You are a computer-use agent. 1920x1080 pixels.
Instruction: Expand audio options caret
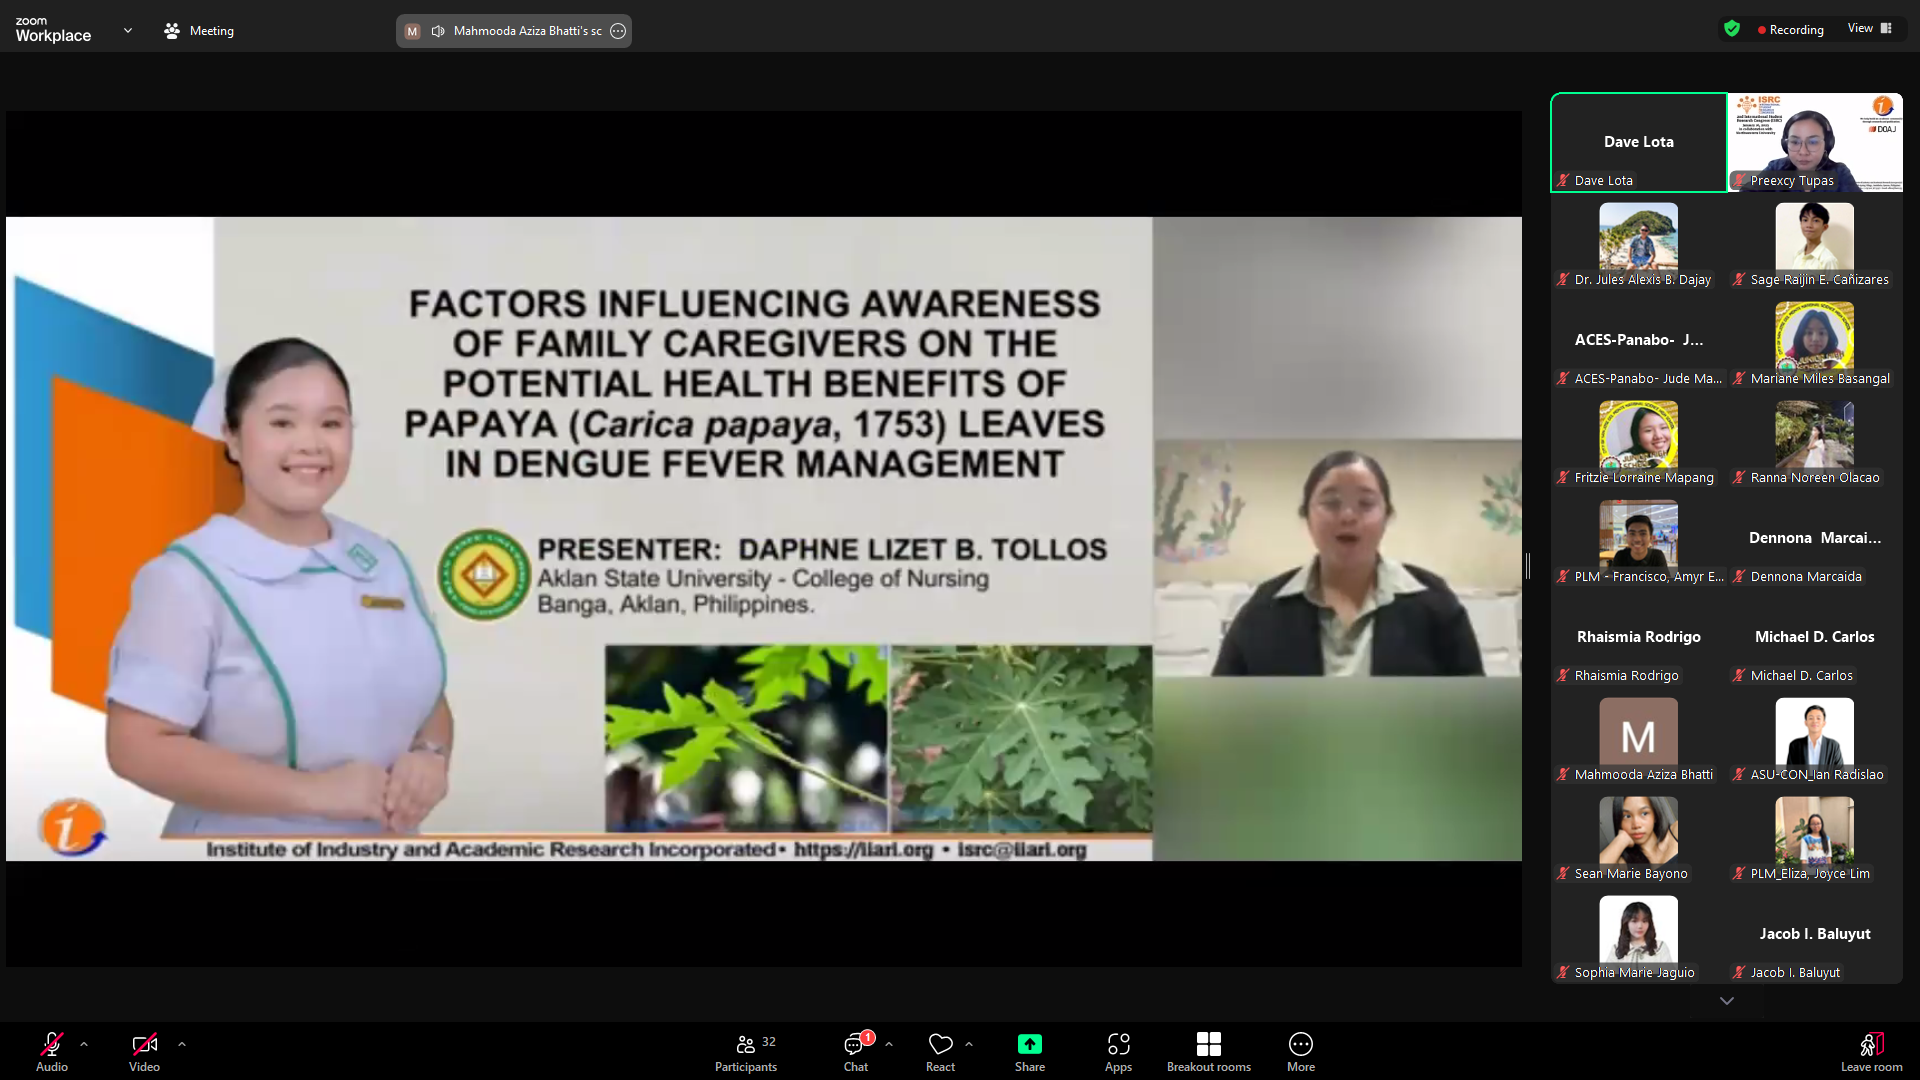[84, 1044]
